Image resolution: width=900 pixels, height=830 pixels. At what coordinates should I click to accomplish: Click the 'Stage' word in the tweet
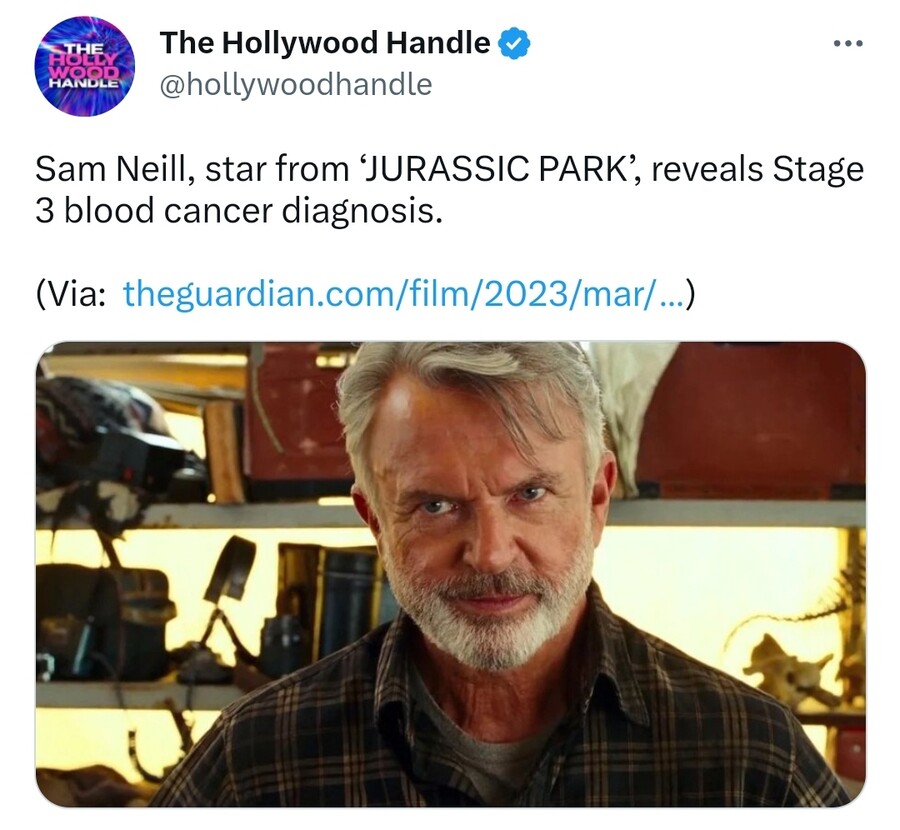(818, 169)
